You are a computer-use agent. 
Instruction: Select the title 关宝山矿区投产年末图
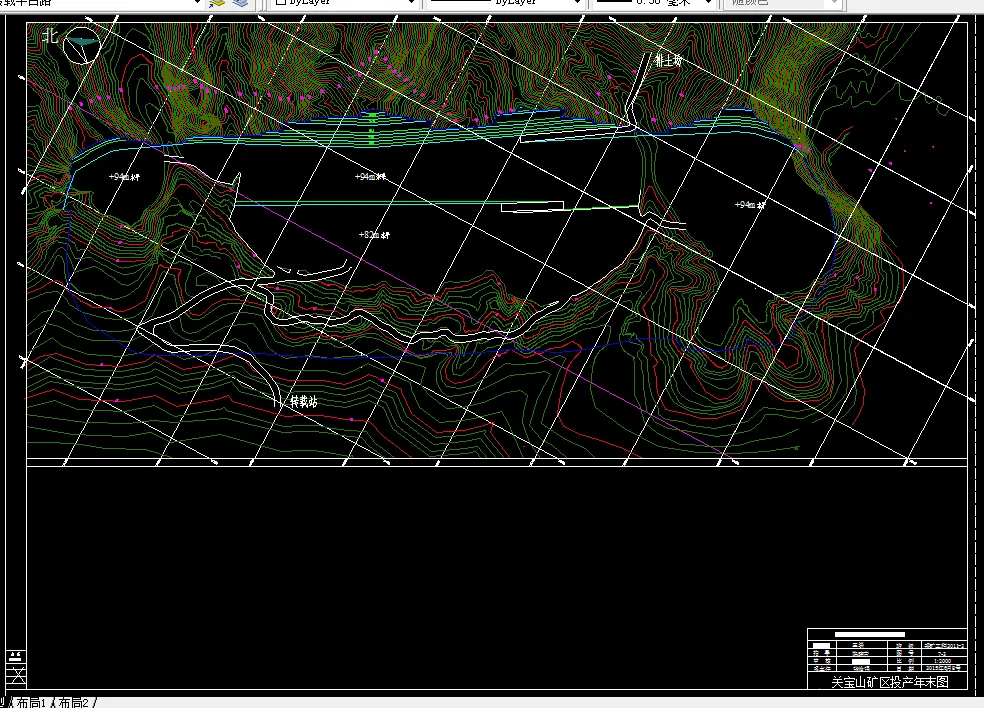point(890,682)
